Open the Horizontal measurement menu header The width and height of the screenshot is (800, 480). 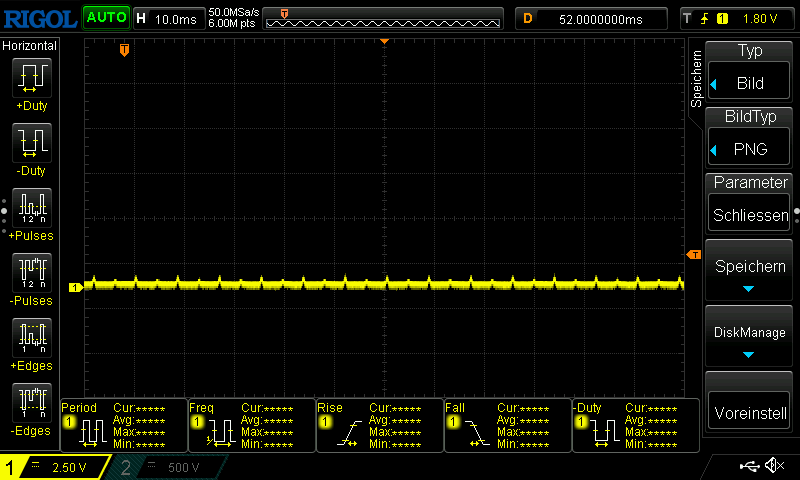click(x=30, y=46)
